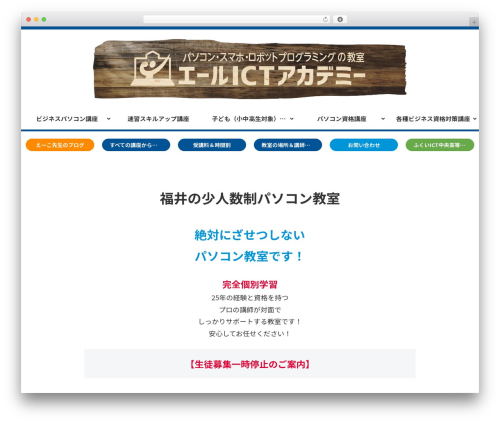This screenshot has width=500, height=423.
Task: Click the 安心してお任せください! line
Action: [250, 334]
